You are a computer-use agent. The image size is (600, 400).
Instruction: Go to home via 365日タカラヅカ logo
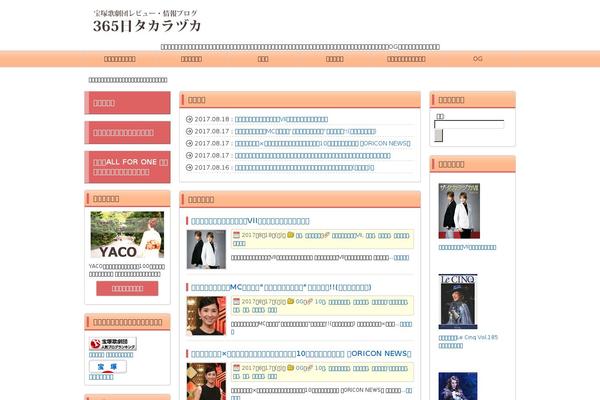[147, 21]
